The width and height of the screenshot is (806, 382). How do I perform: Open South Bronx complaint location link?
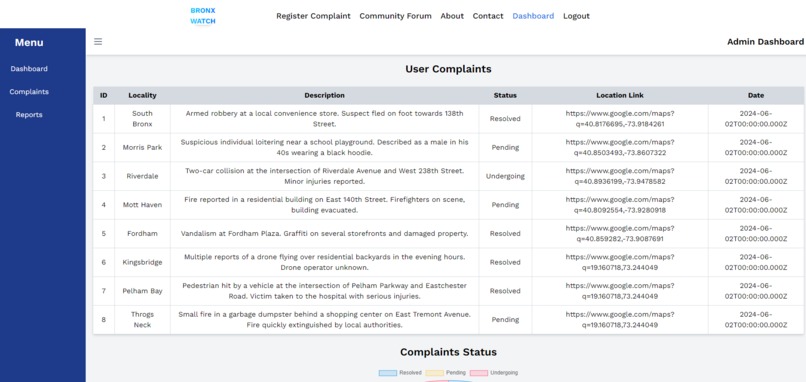click(x=620, y=118)
